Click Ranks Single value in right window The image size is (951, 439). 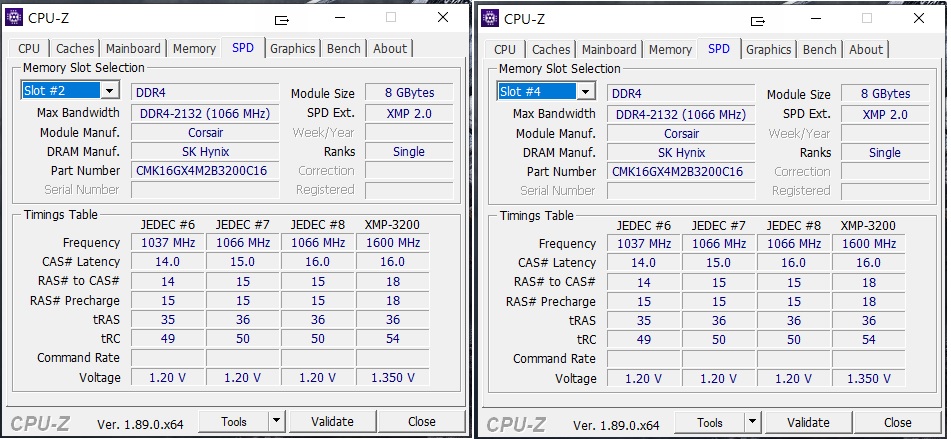(885, 153)
